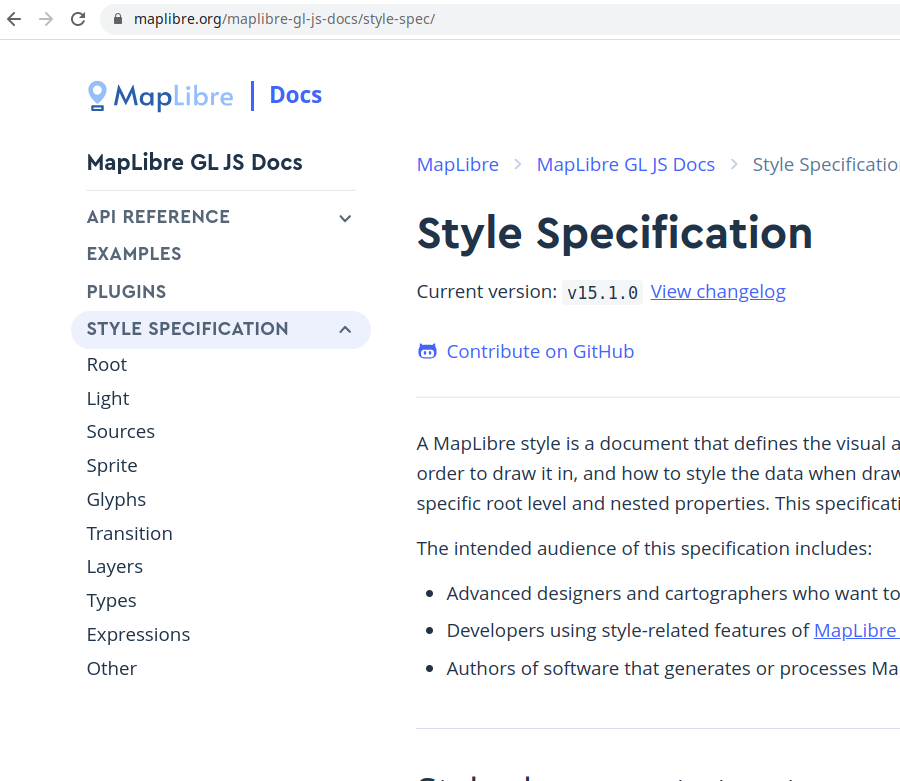900x781 pixels.
Task: Collapse the Style Specification chevron
Action: pyautogui.click(x=345, y=329)
